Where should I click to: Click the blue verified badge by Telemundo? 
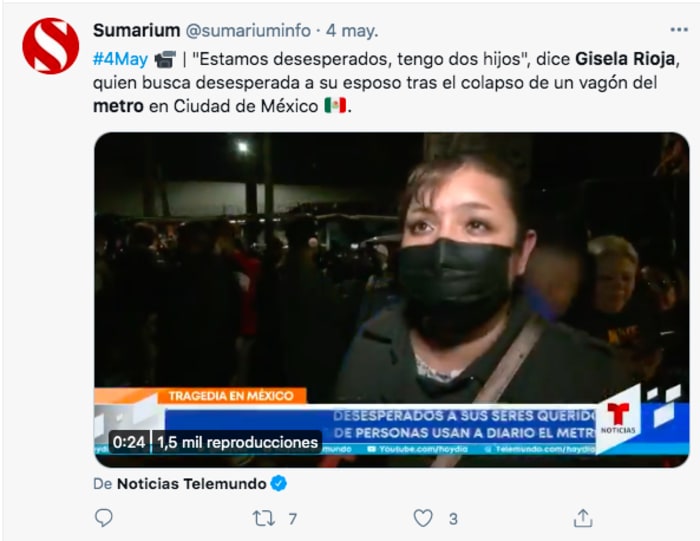point(279,483)
